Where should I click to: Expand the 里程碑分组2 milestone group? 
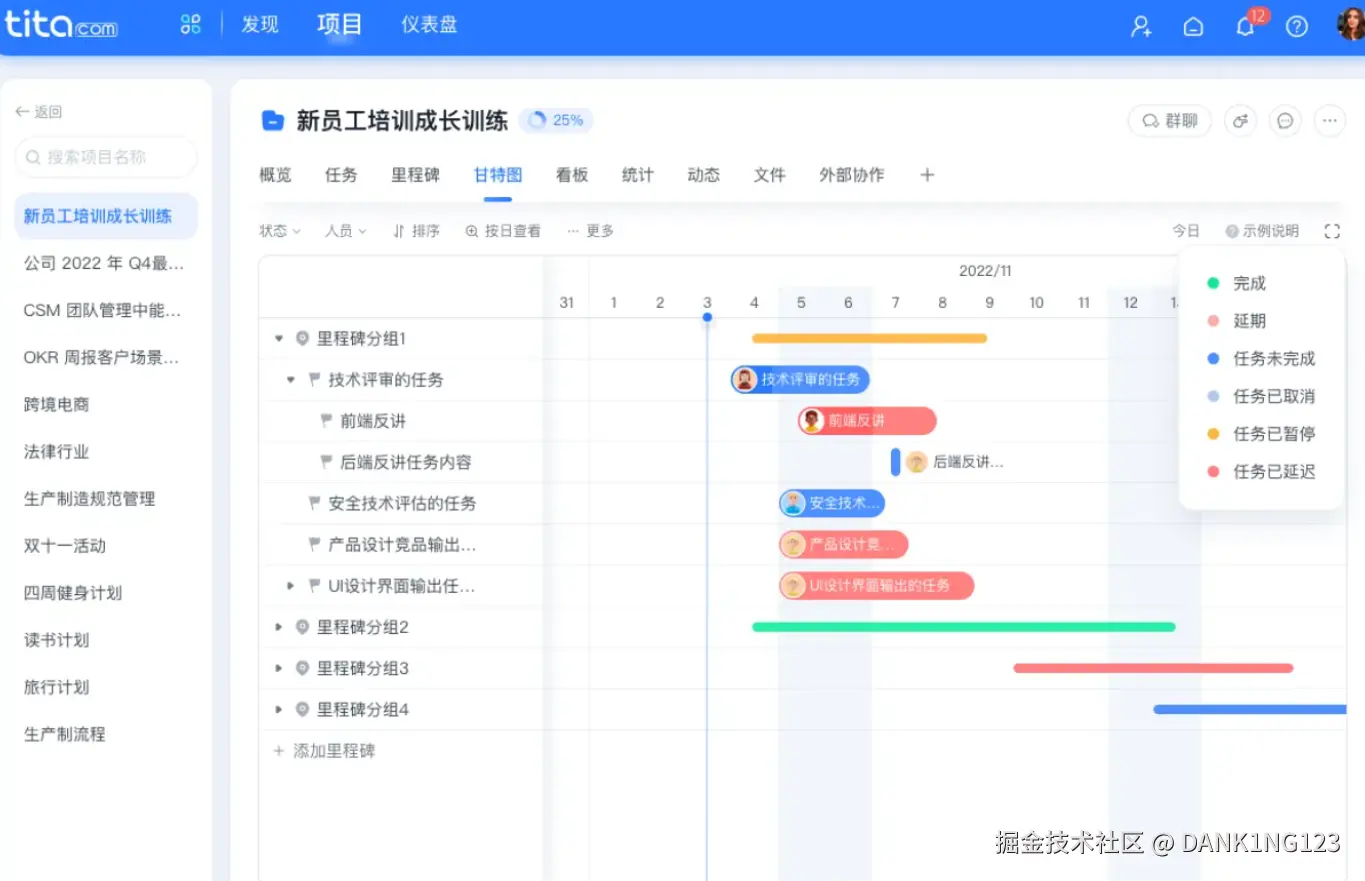[x=279, y=627]
